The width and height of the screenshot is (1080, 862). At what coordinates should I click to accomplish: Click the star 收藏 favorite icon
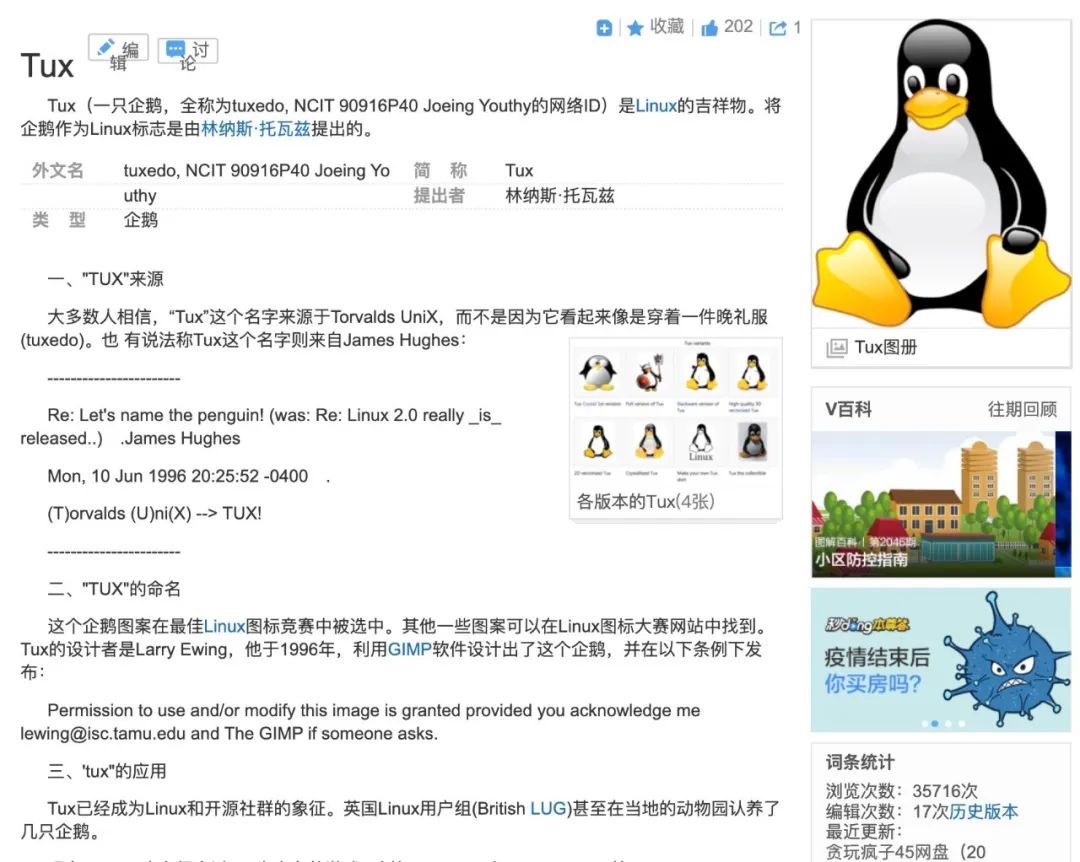click(635, 28)
